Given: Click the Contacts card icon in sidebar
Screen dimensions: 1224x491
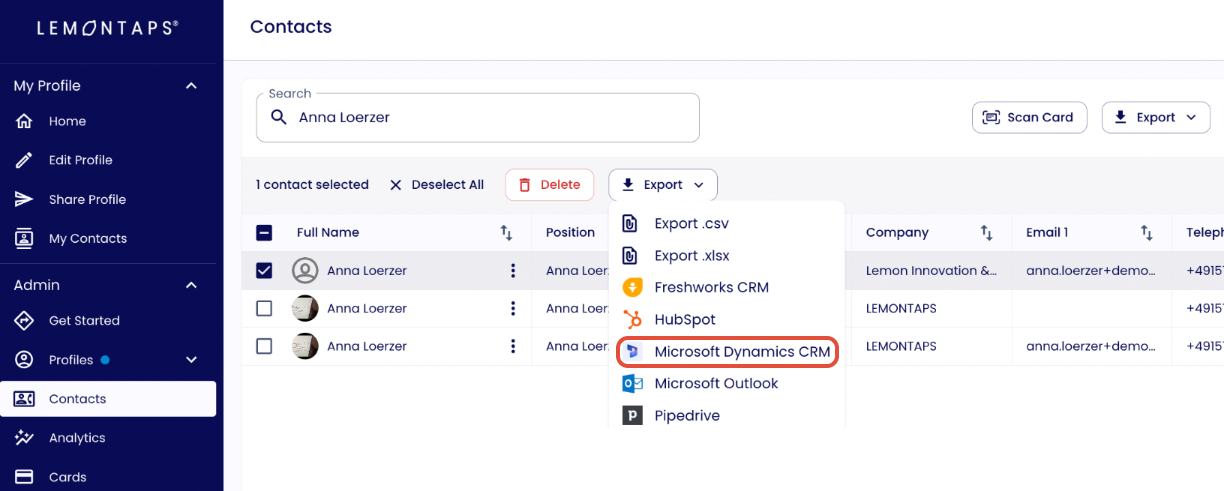Looking at the screenshot, I should [24, 399].
